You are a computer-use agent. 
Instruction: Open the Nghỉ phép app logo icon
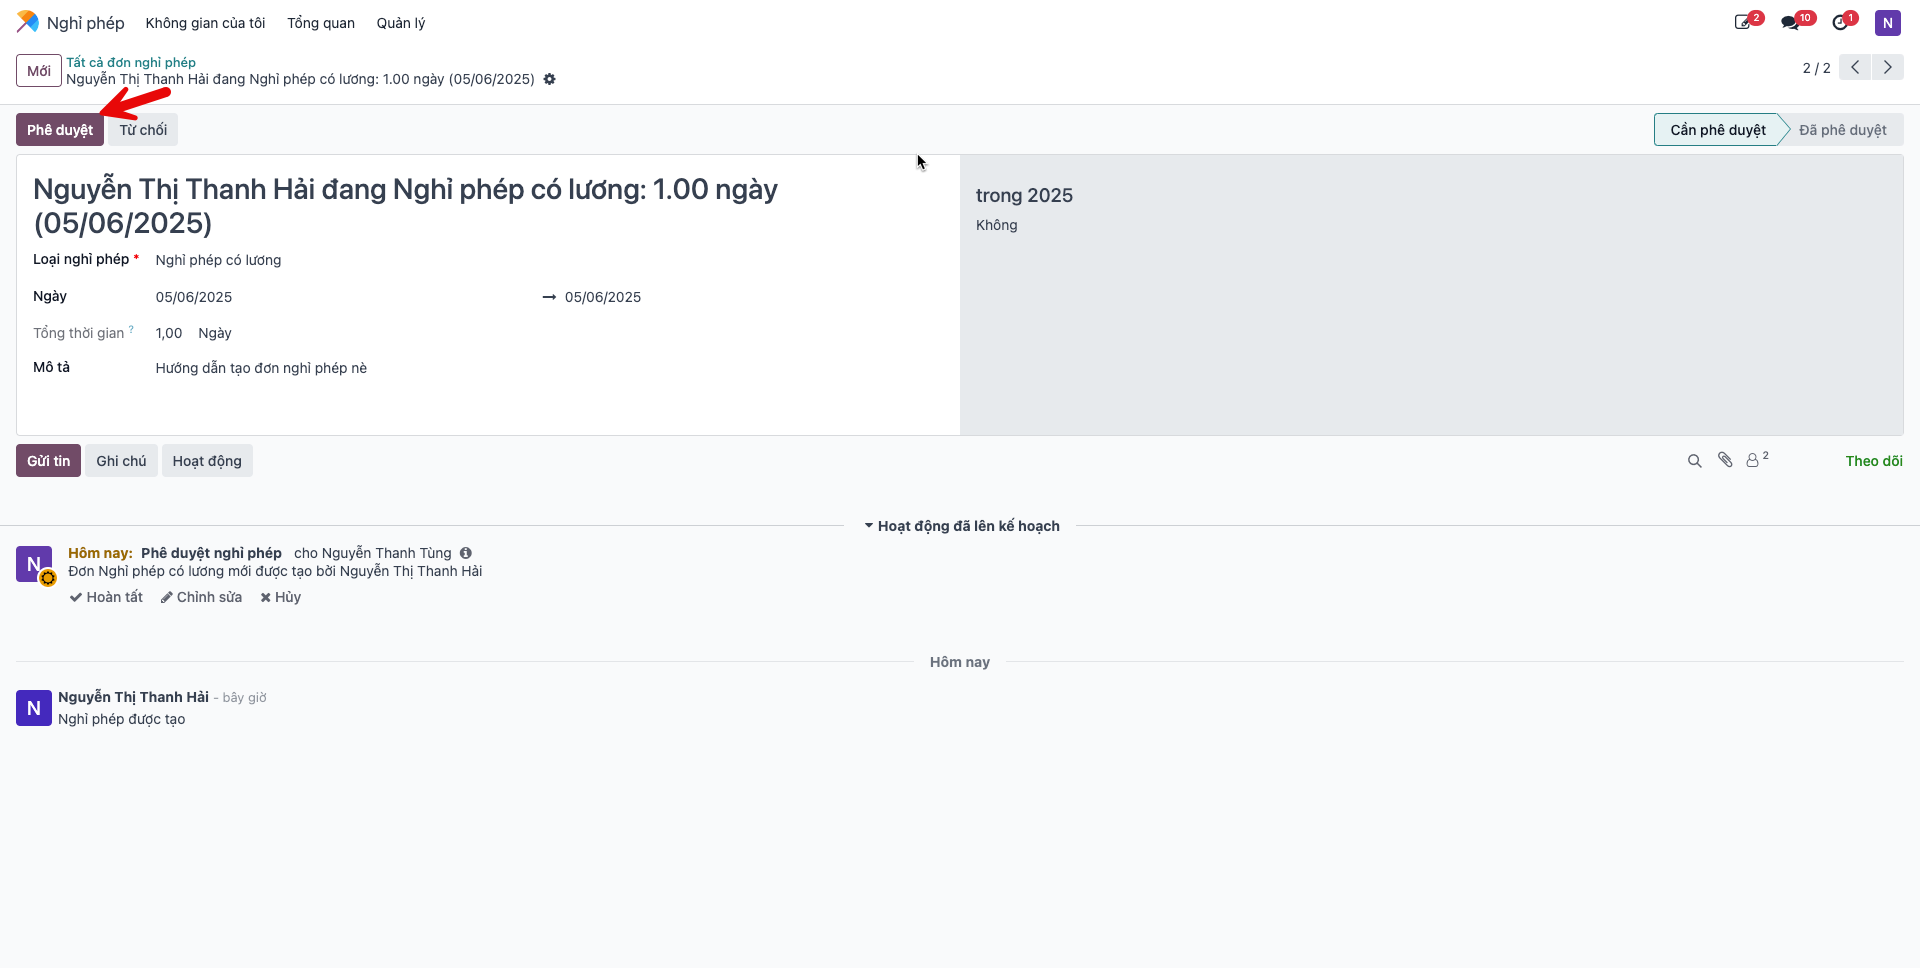tap(28, 22)
